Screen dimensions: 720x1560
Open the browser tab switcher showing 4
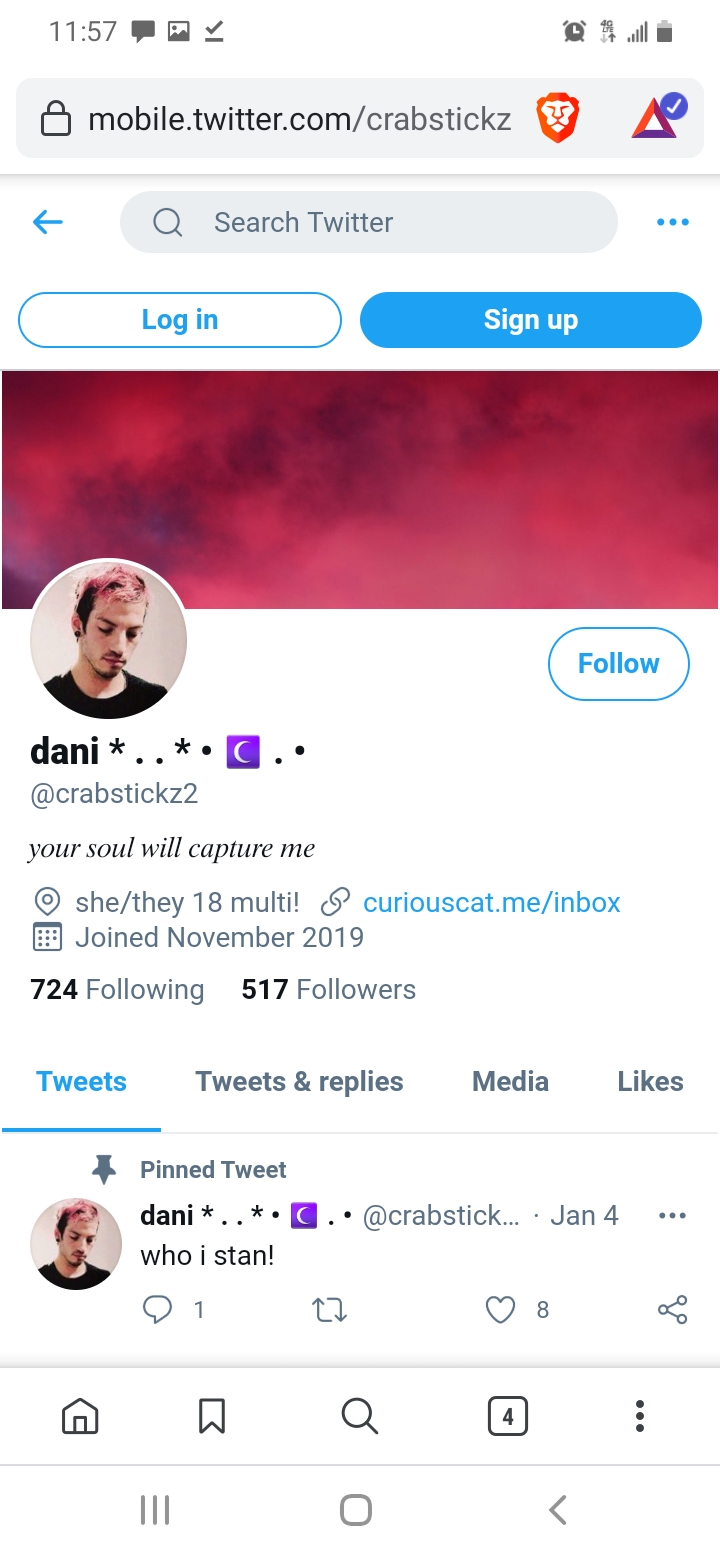(508, 1415)
